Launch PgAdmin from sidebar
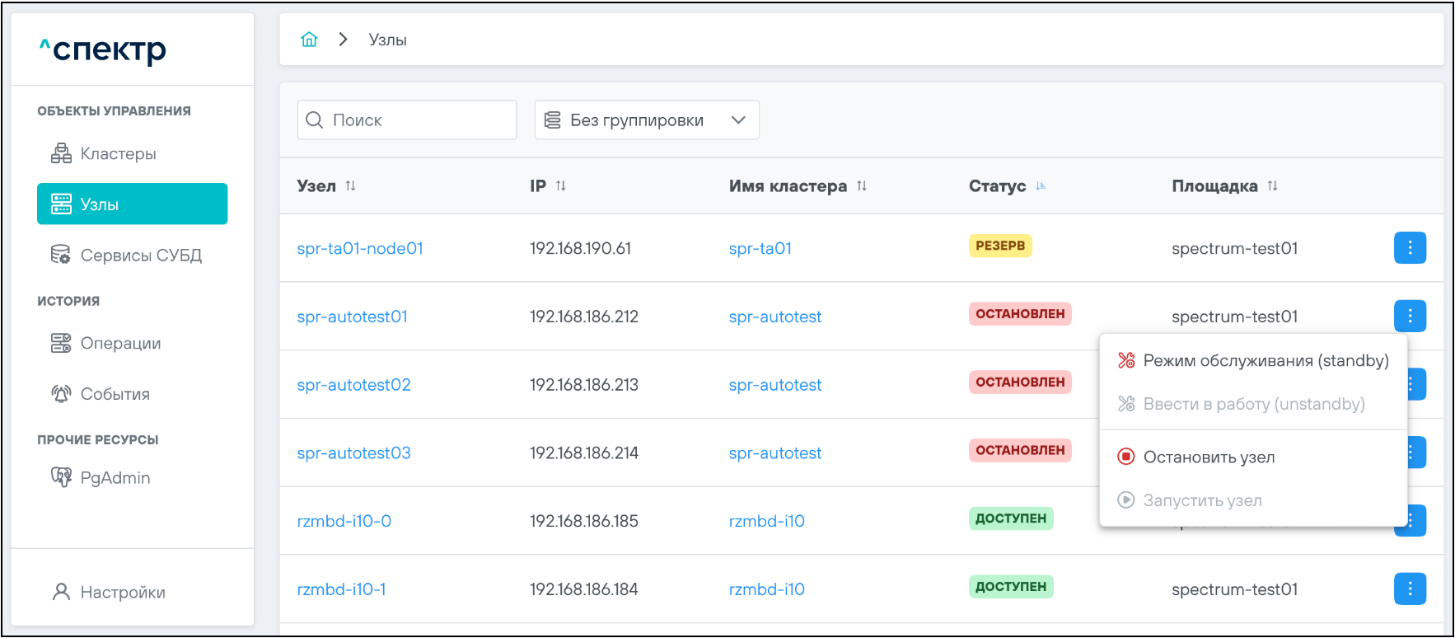 click(x=114, y=478)
